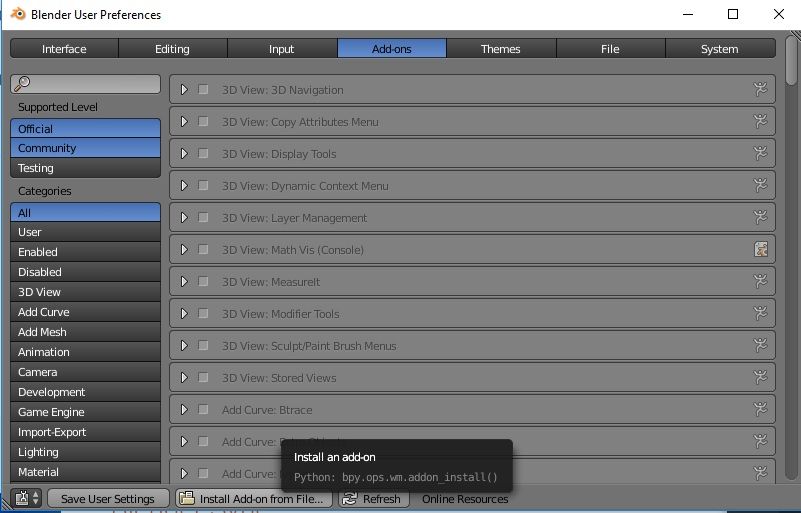Click the community icon on MeasureIt row
This screenshot has width=801, height=513.
(760, 282)
